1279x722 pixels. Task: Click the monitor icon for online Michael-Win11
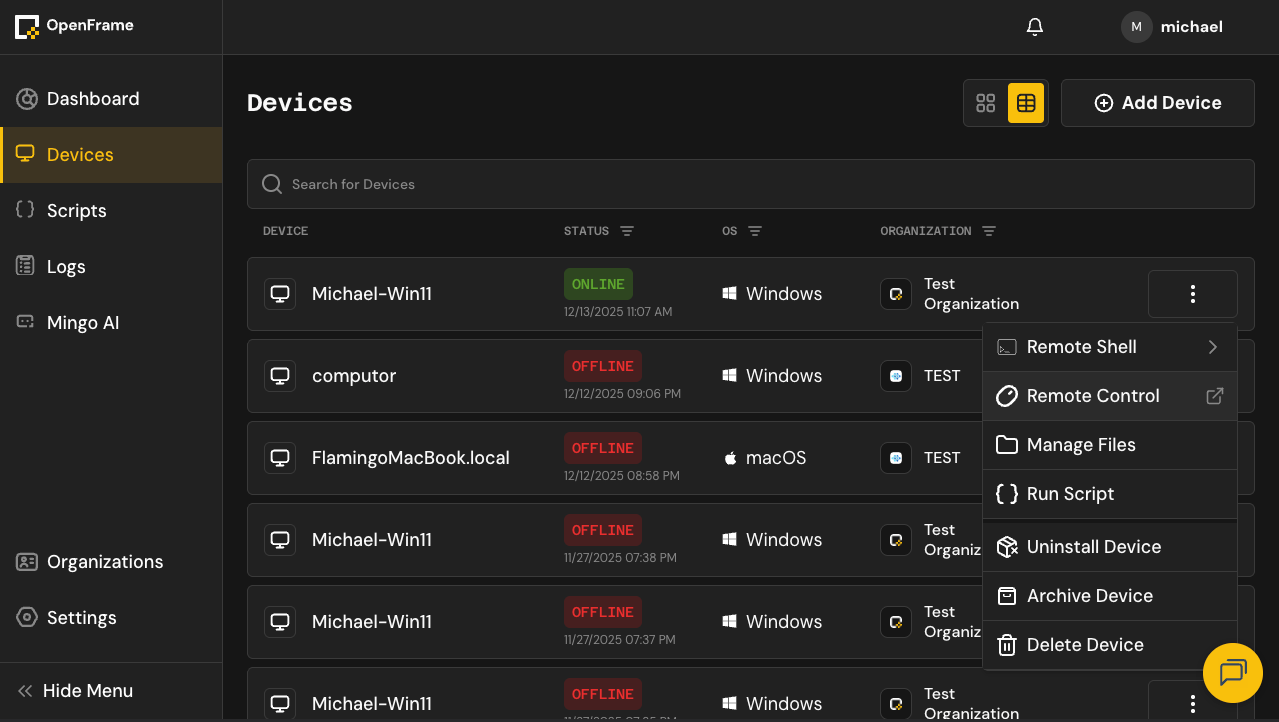[x=280, y=294]
